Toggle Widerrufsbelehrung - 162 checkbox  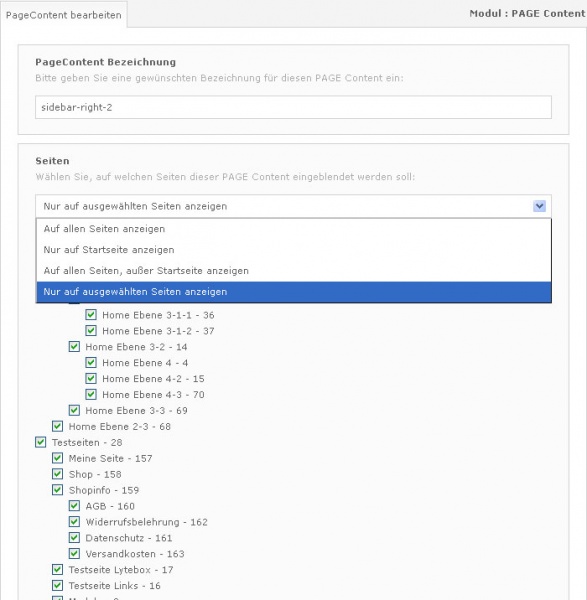(x=74, y=522)
